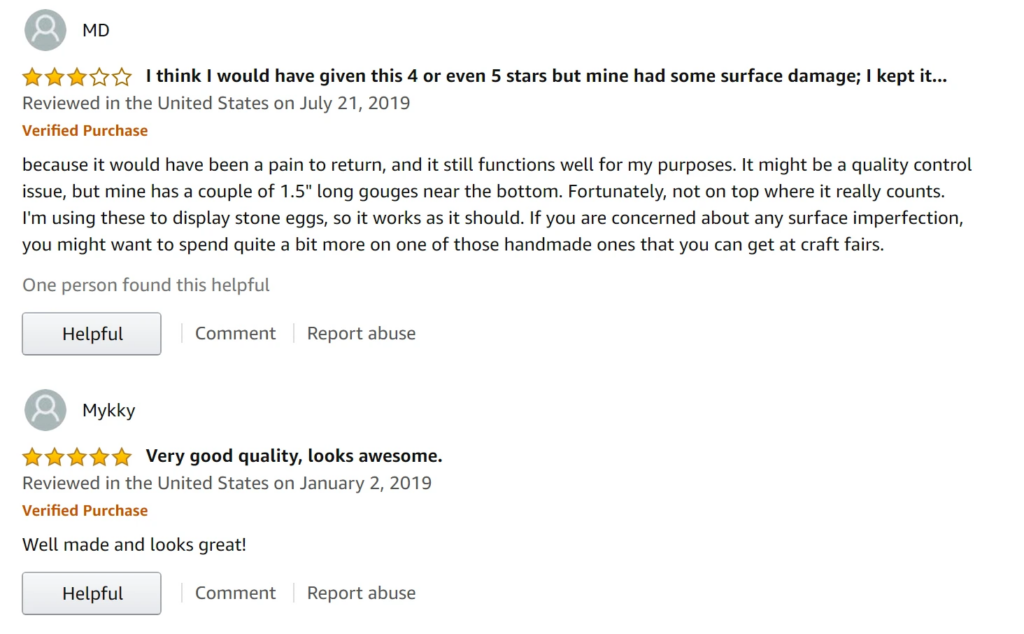Click reviewer name MD
The width and height of the screenshot is (1024, 634).
[96, 30]
